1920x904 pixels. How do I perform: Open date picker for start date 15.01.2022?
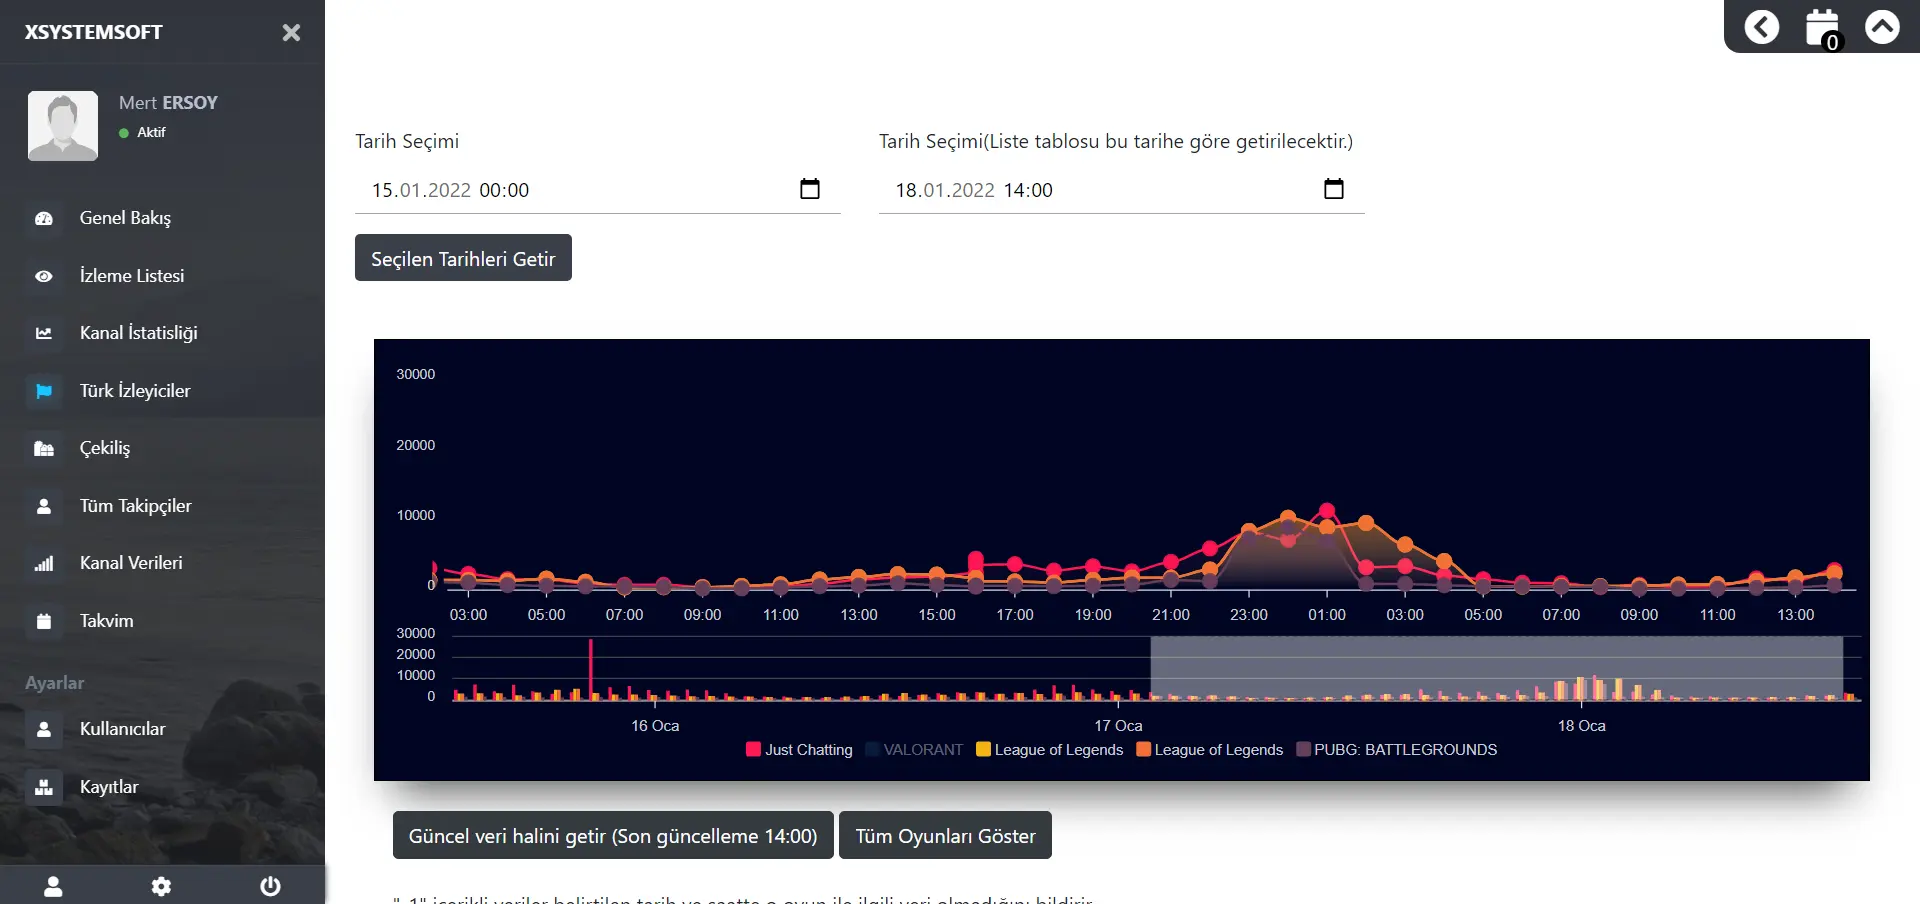click(810, 189)
